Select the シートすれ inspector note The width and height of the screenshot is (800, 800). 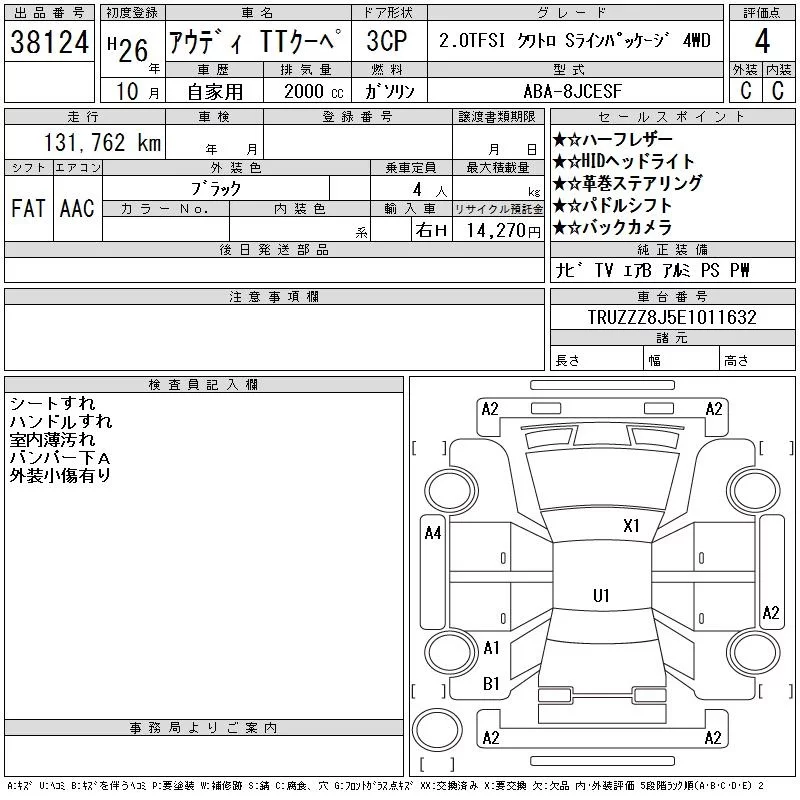[52, 404]
